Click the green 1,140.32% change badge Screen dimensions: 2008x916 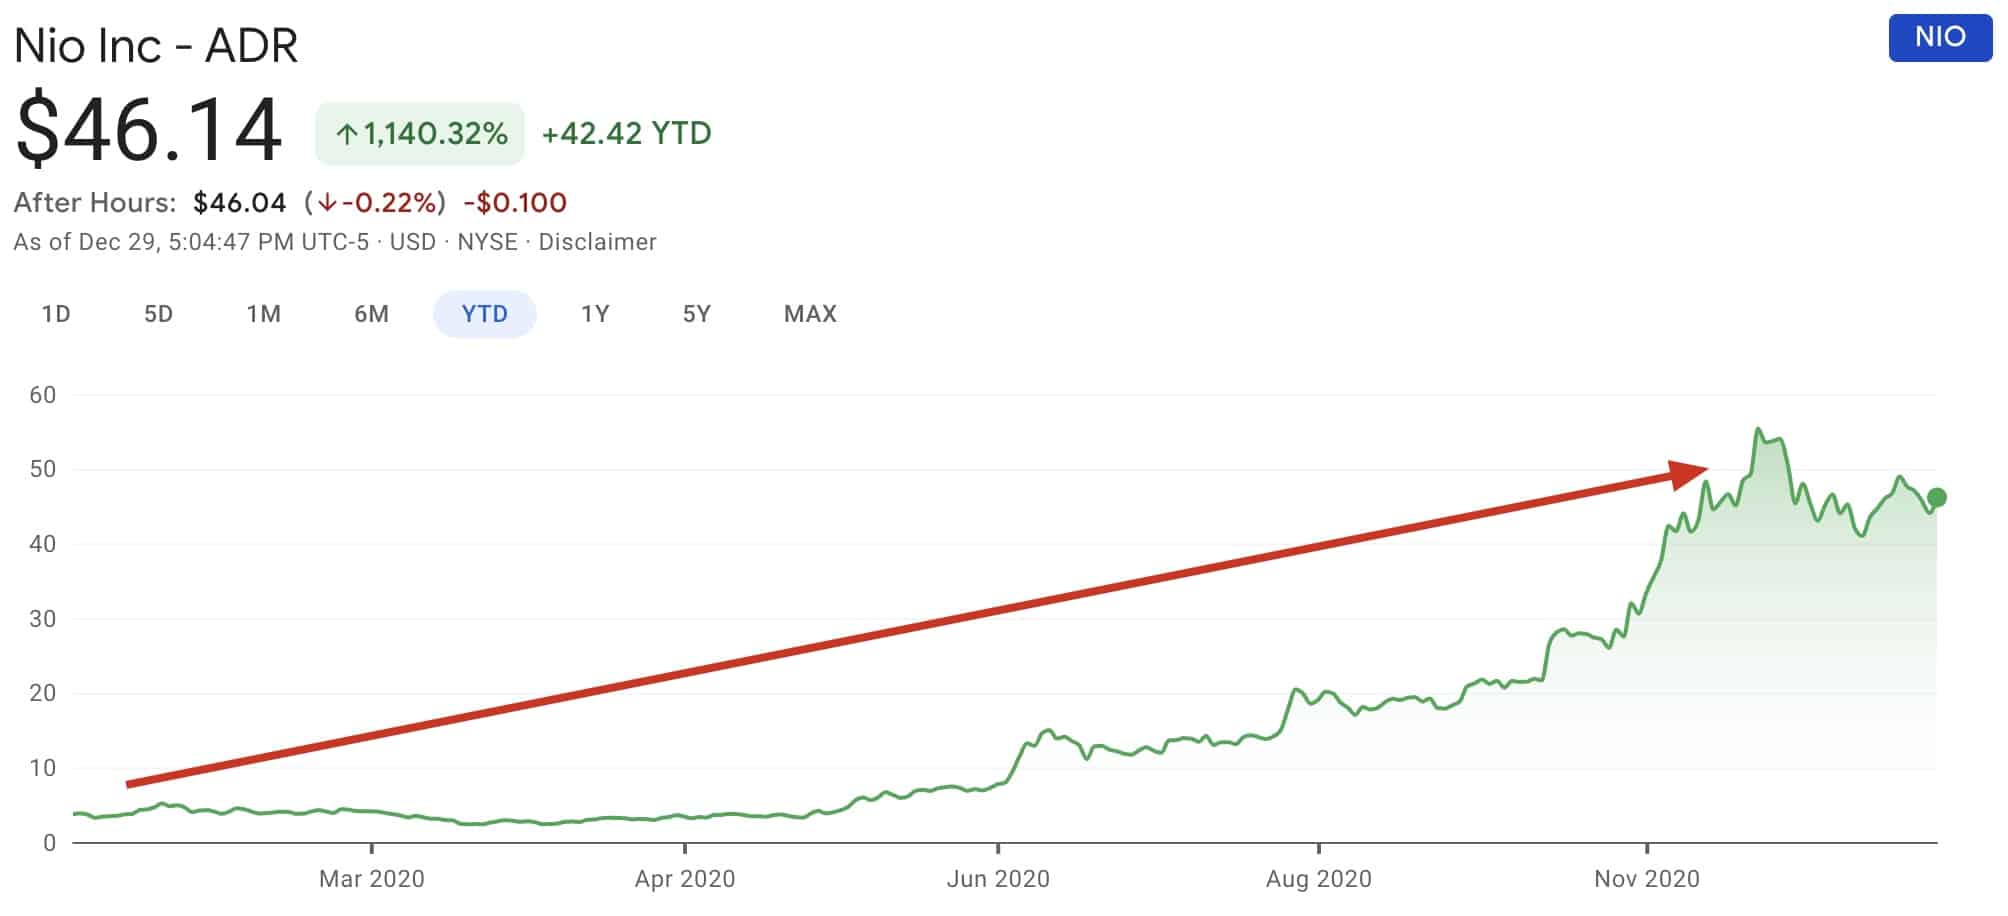click(420, 134)
